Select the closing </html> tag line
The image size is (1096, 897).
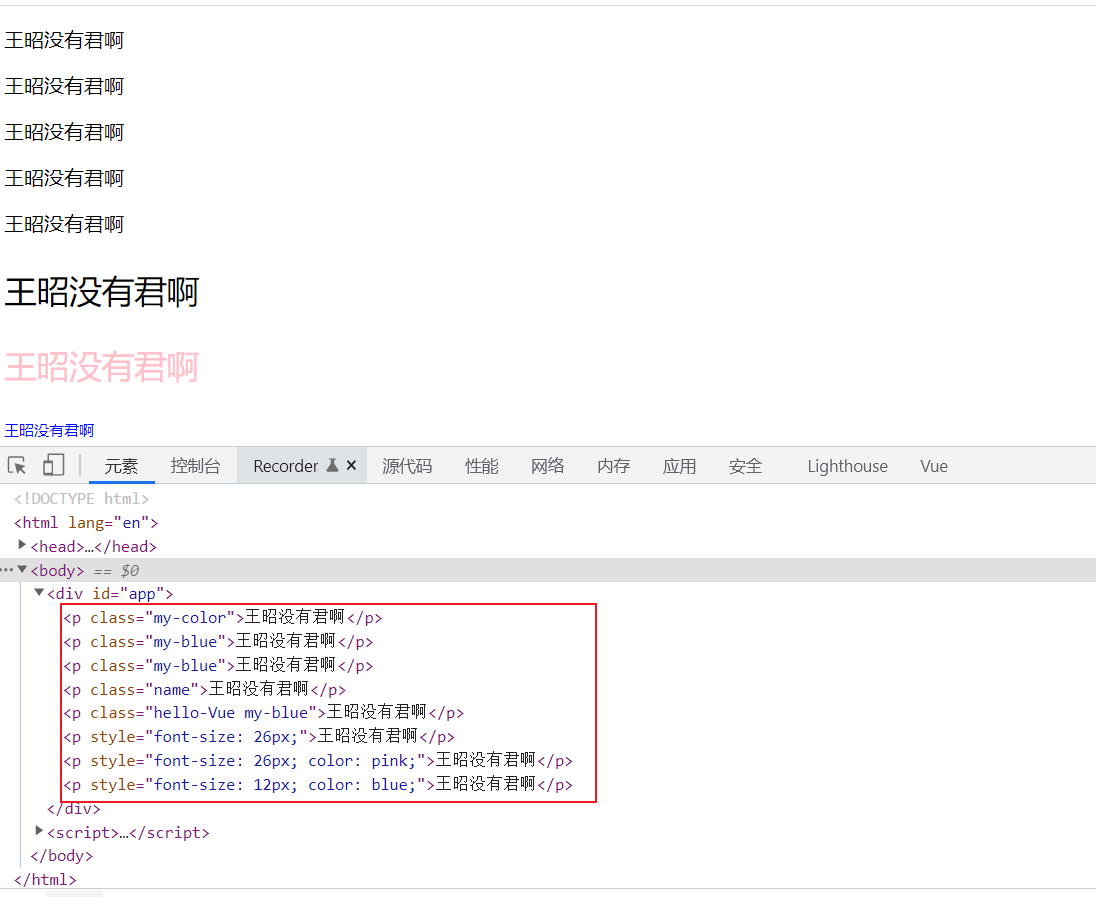45,880
